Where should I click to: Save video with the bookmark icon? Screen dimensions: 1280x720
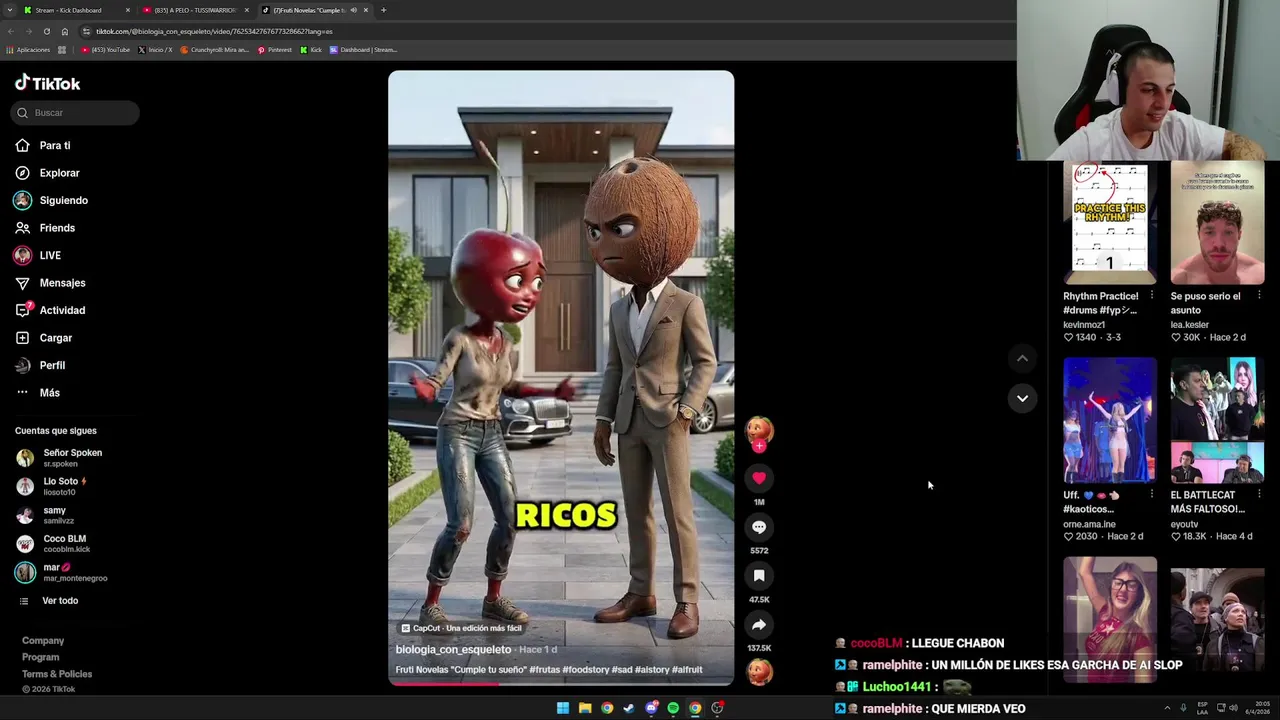759,576
